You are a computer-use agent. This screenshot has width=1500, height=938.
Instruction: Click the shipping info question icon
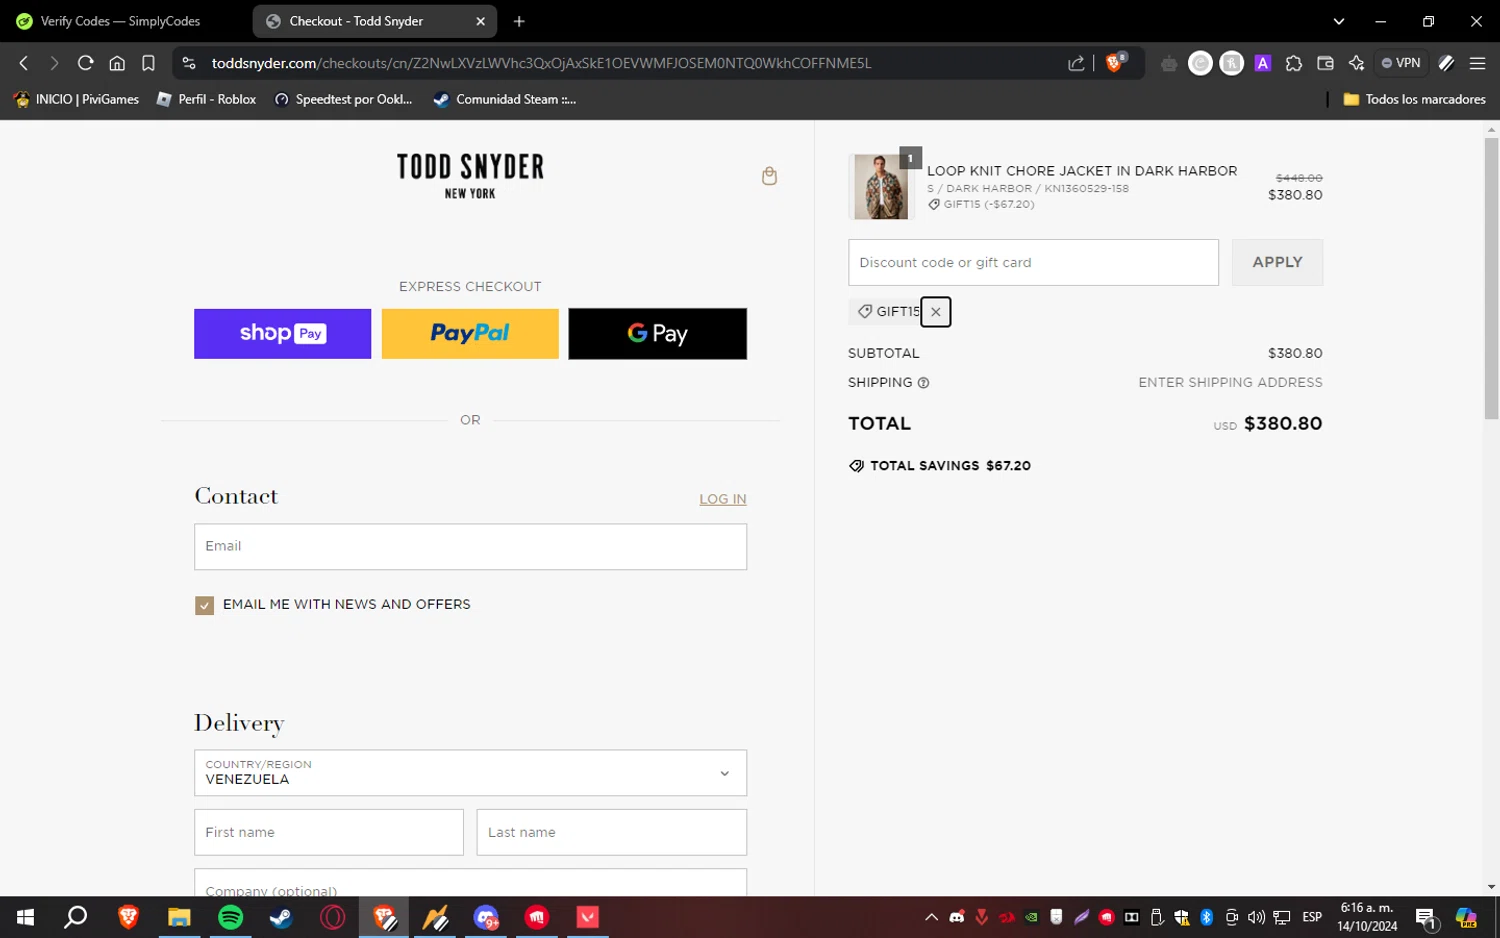pyautogui.click(x=923, y=383)
